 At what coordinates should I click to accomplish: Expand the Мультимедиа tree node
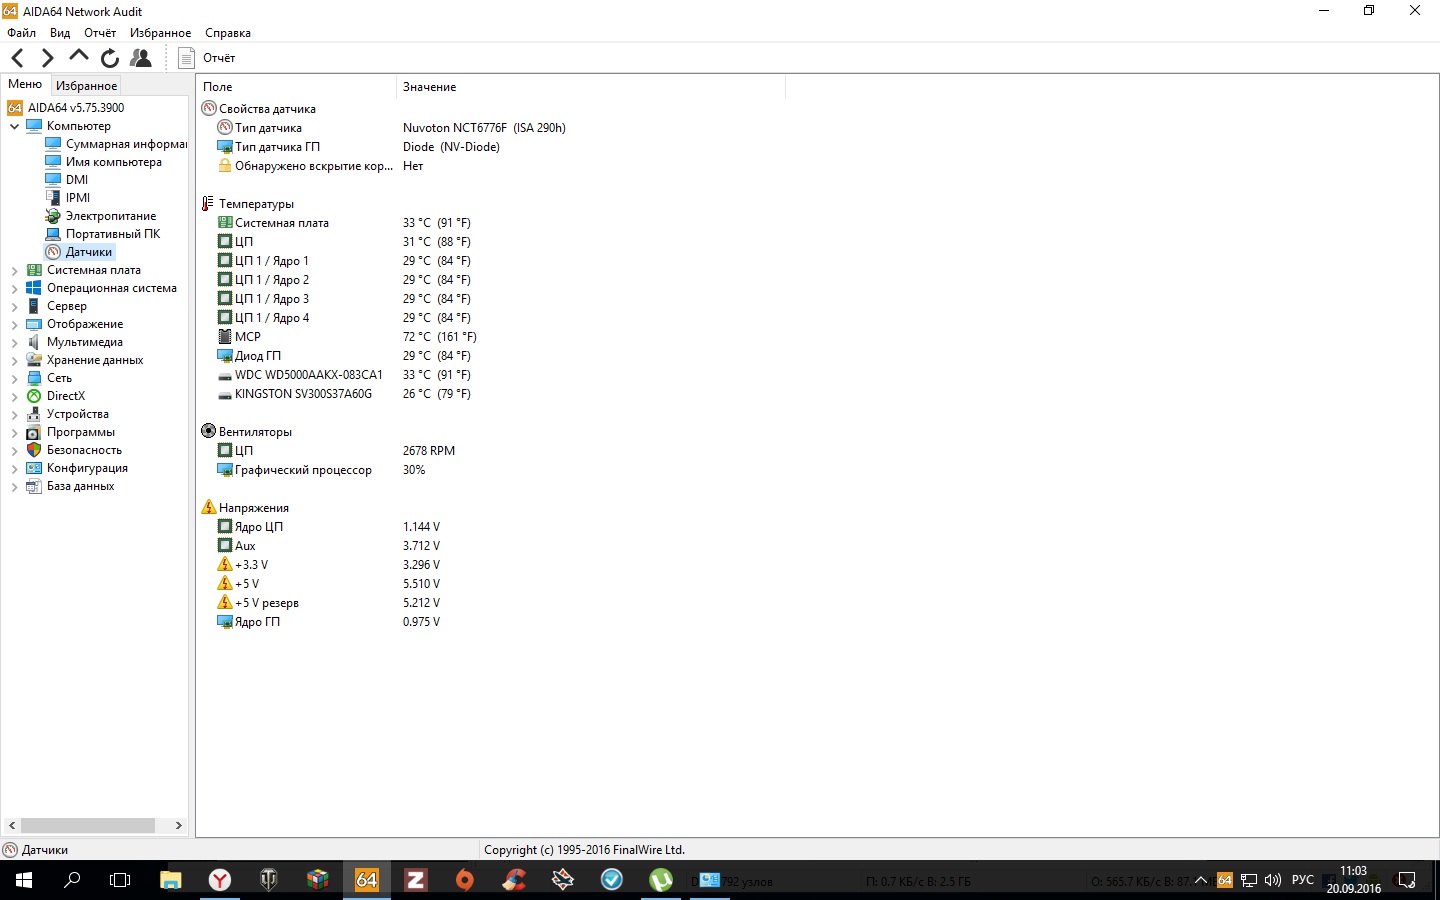pyautogui.click(x=15, y=342)
